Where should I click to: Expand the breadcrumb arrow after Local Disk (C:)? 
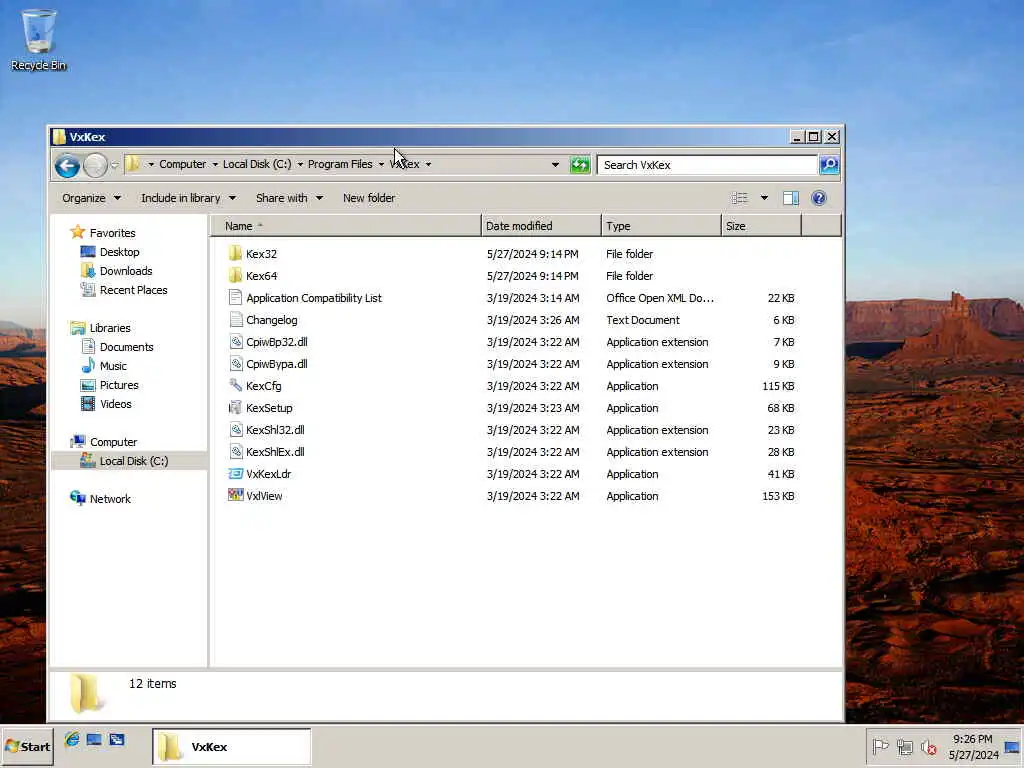point(300,164)
